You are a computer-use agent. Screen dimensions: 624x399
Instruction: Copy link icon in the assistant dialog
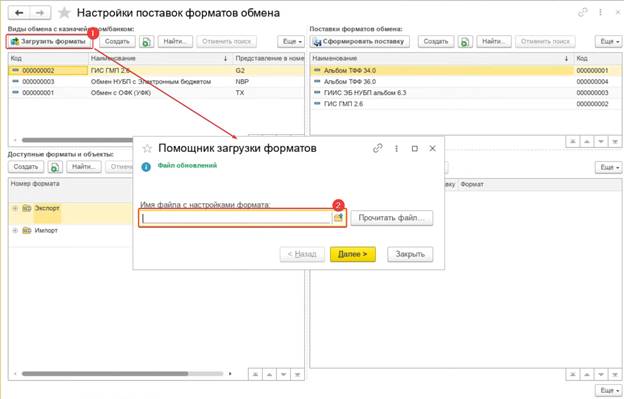point(377,148)
